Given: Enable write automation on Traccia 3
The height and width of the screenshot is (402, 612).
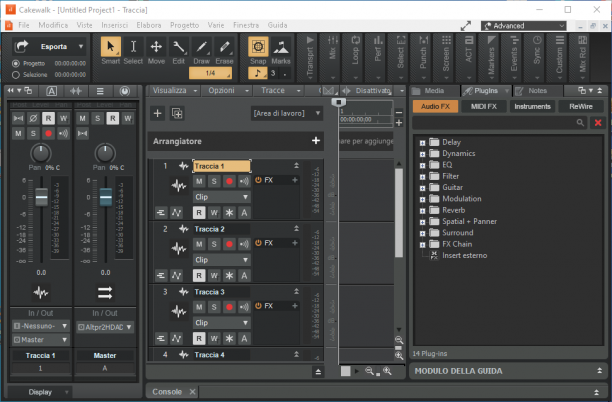Looking at the screenshot, I should coord(214,338).
